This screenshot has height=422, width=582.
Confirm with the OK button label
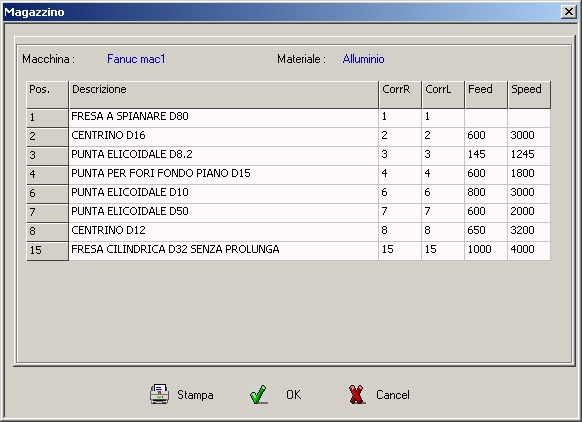(x=294, y=395)
